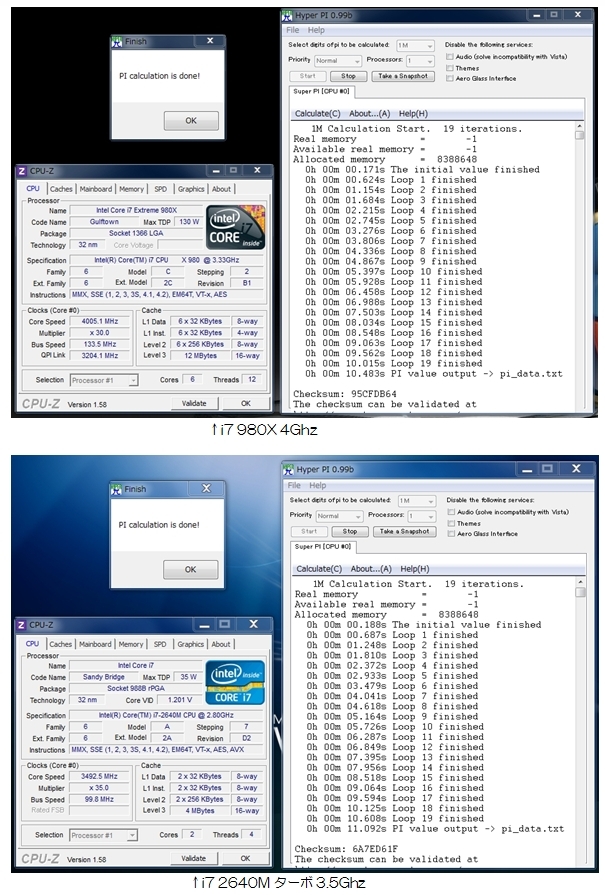Open the Processors dropdown in the Hyper PI showing 10.483s
The height and width of the screenshot is (895, 605).
[x=421, y=61]
